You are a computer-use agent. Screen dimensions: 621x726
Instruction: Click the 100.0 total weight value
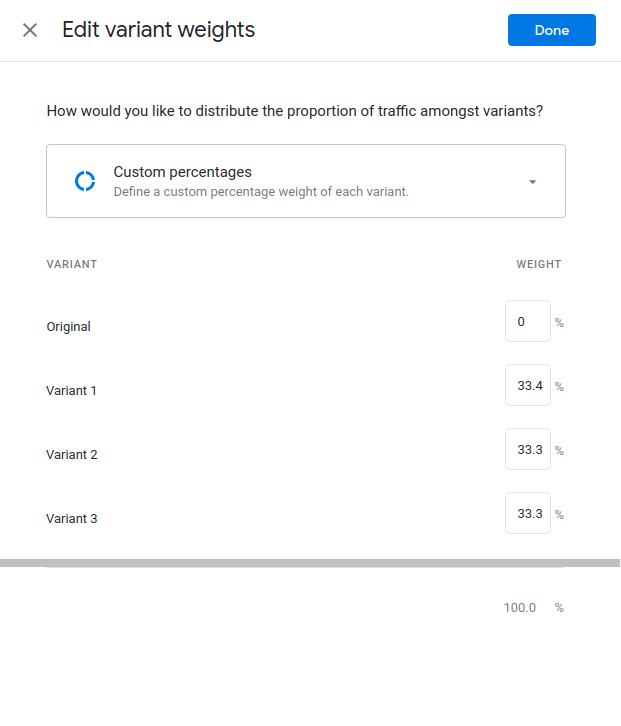(x=519, y=608)
